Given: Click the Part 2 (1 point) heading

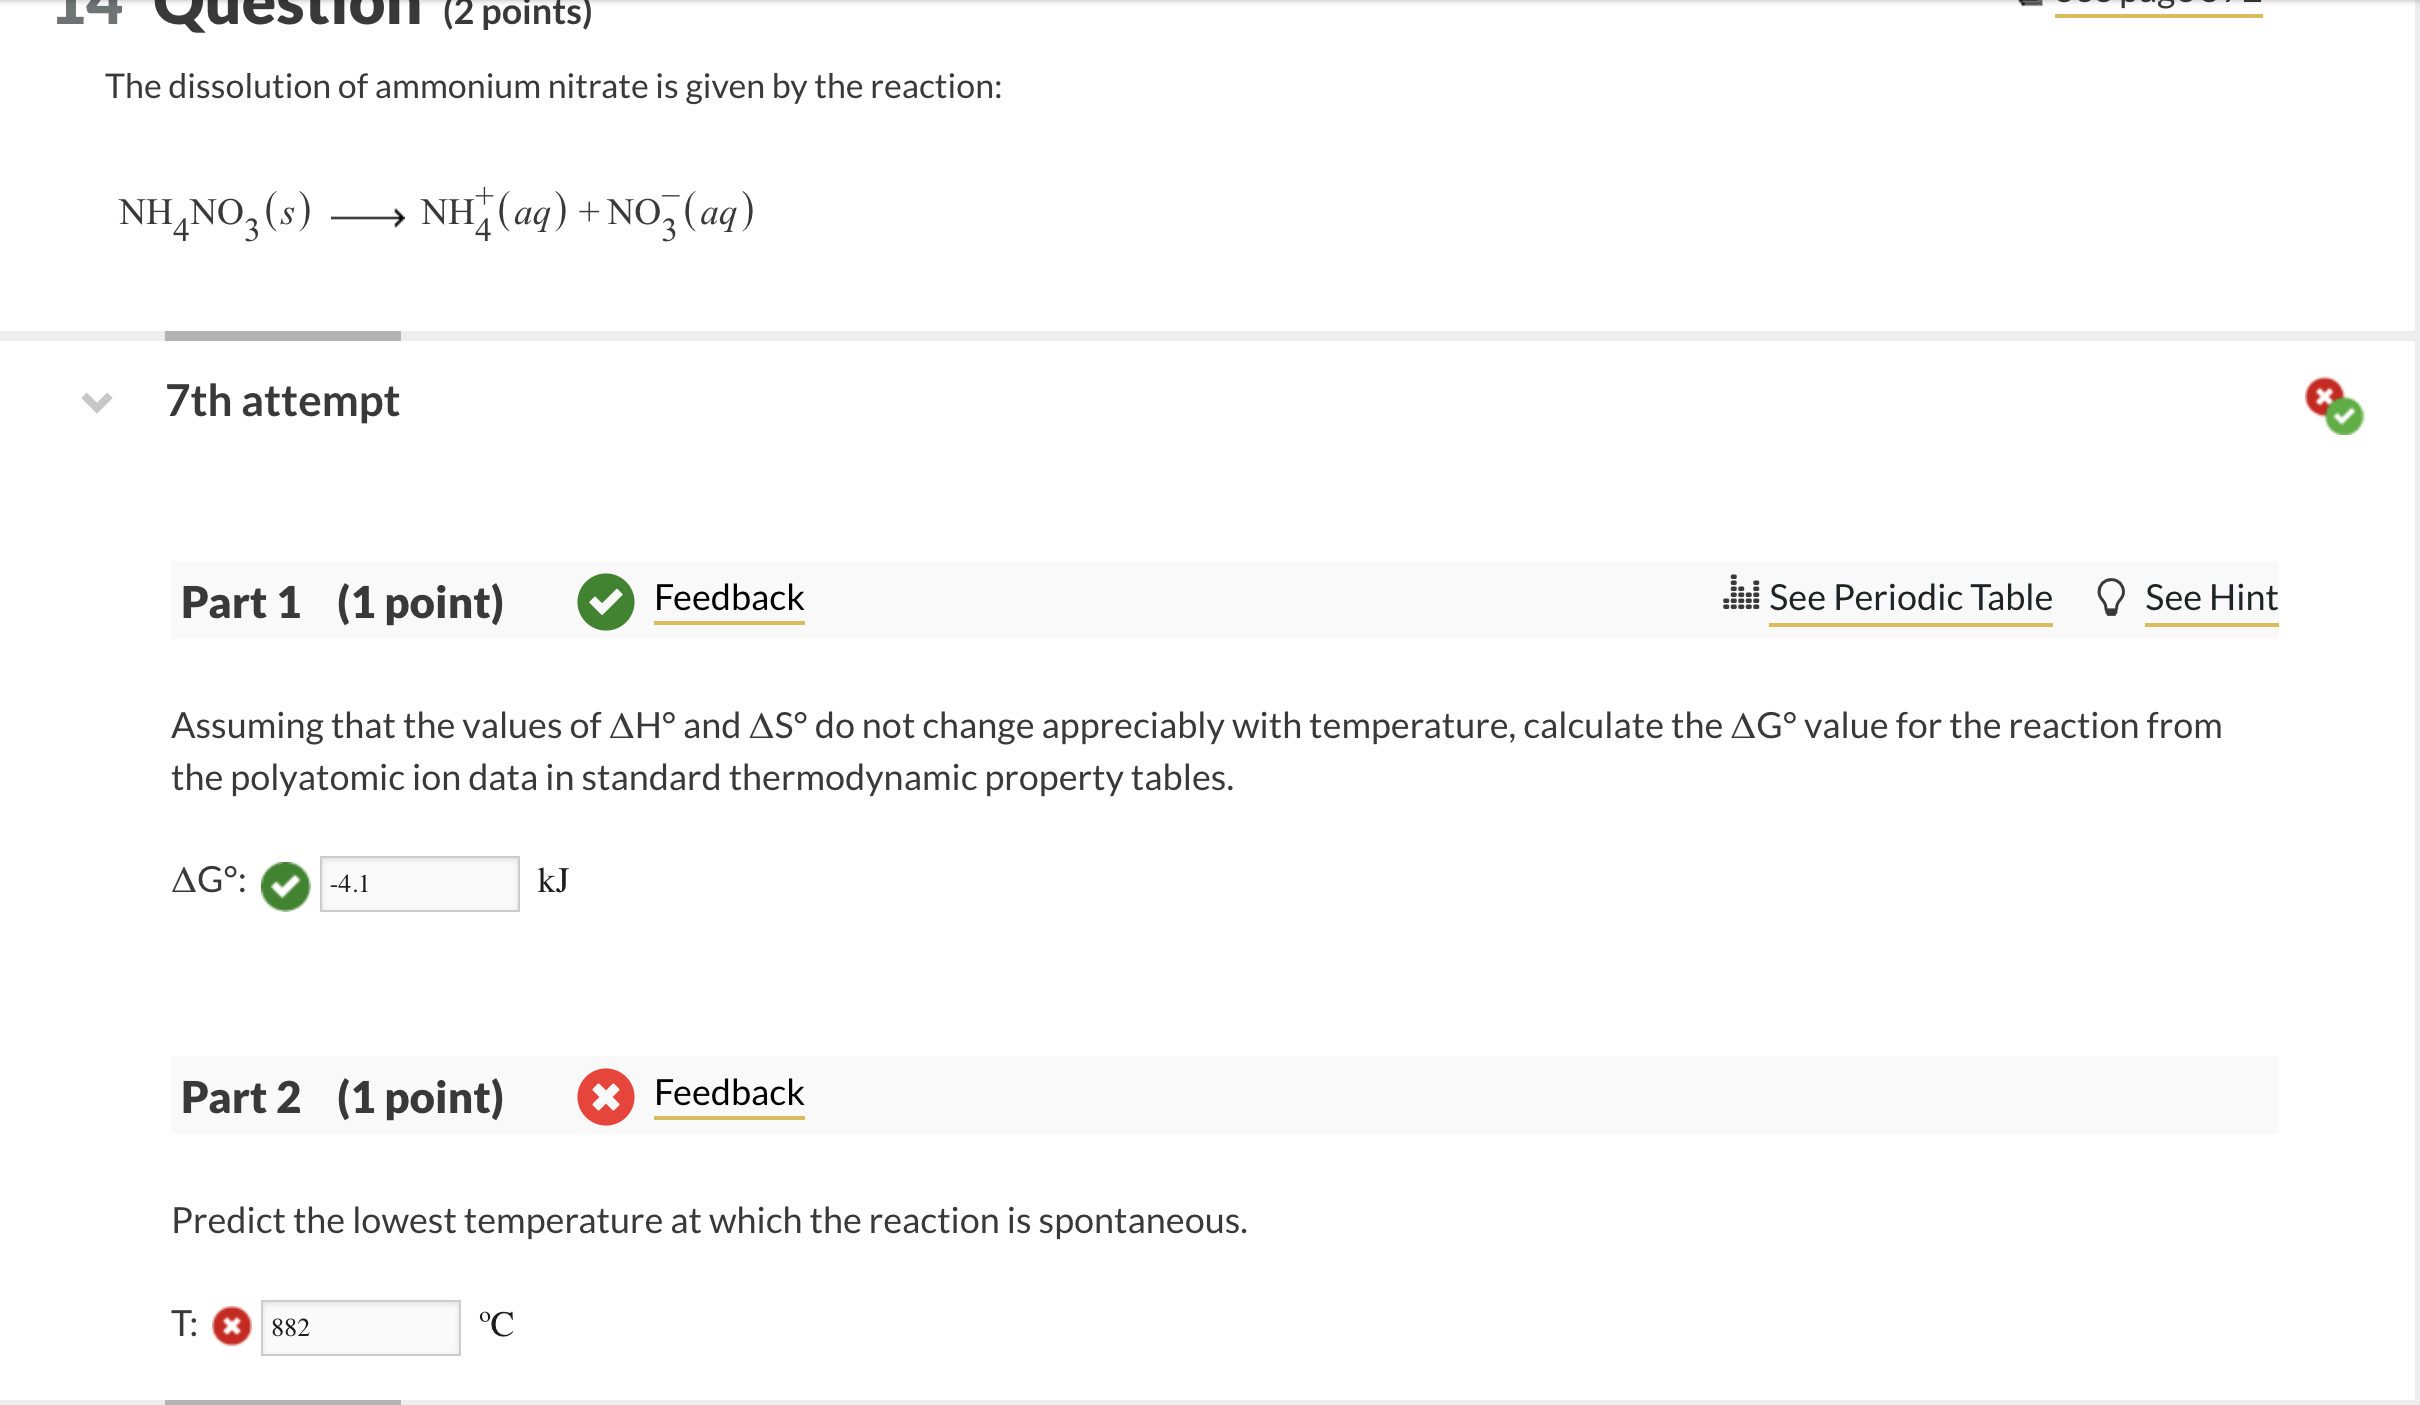Looking at the screenshot, I should click(342, 1097).
